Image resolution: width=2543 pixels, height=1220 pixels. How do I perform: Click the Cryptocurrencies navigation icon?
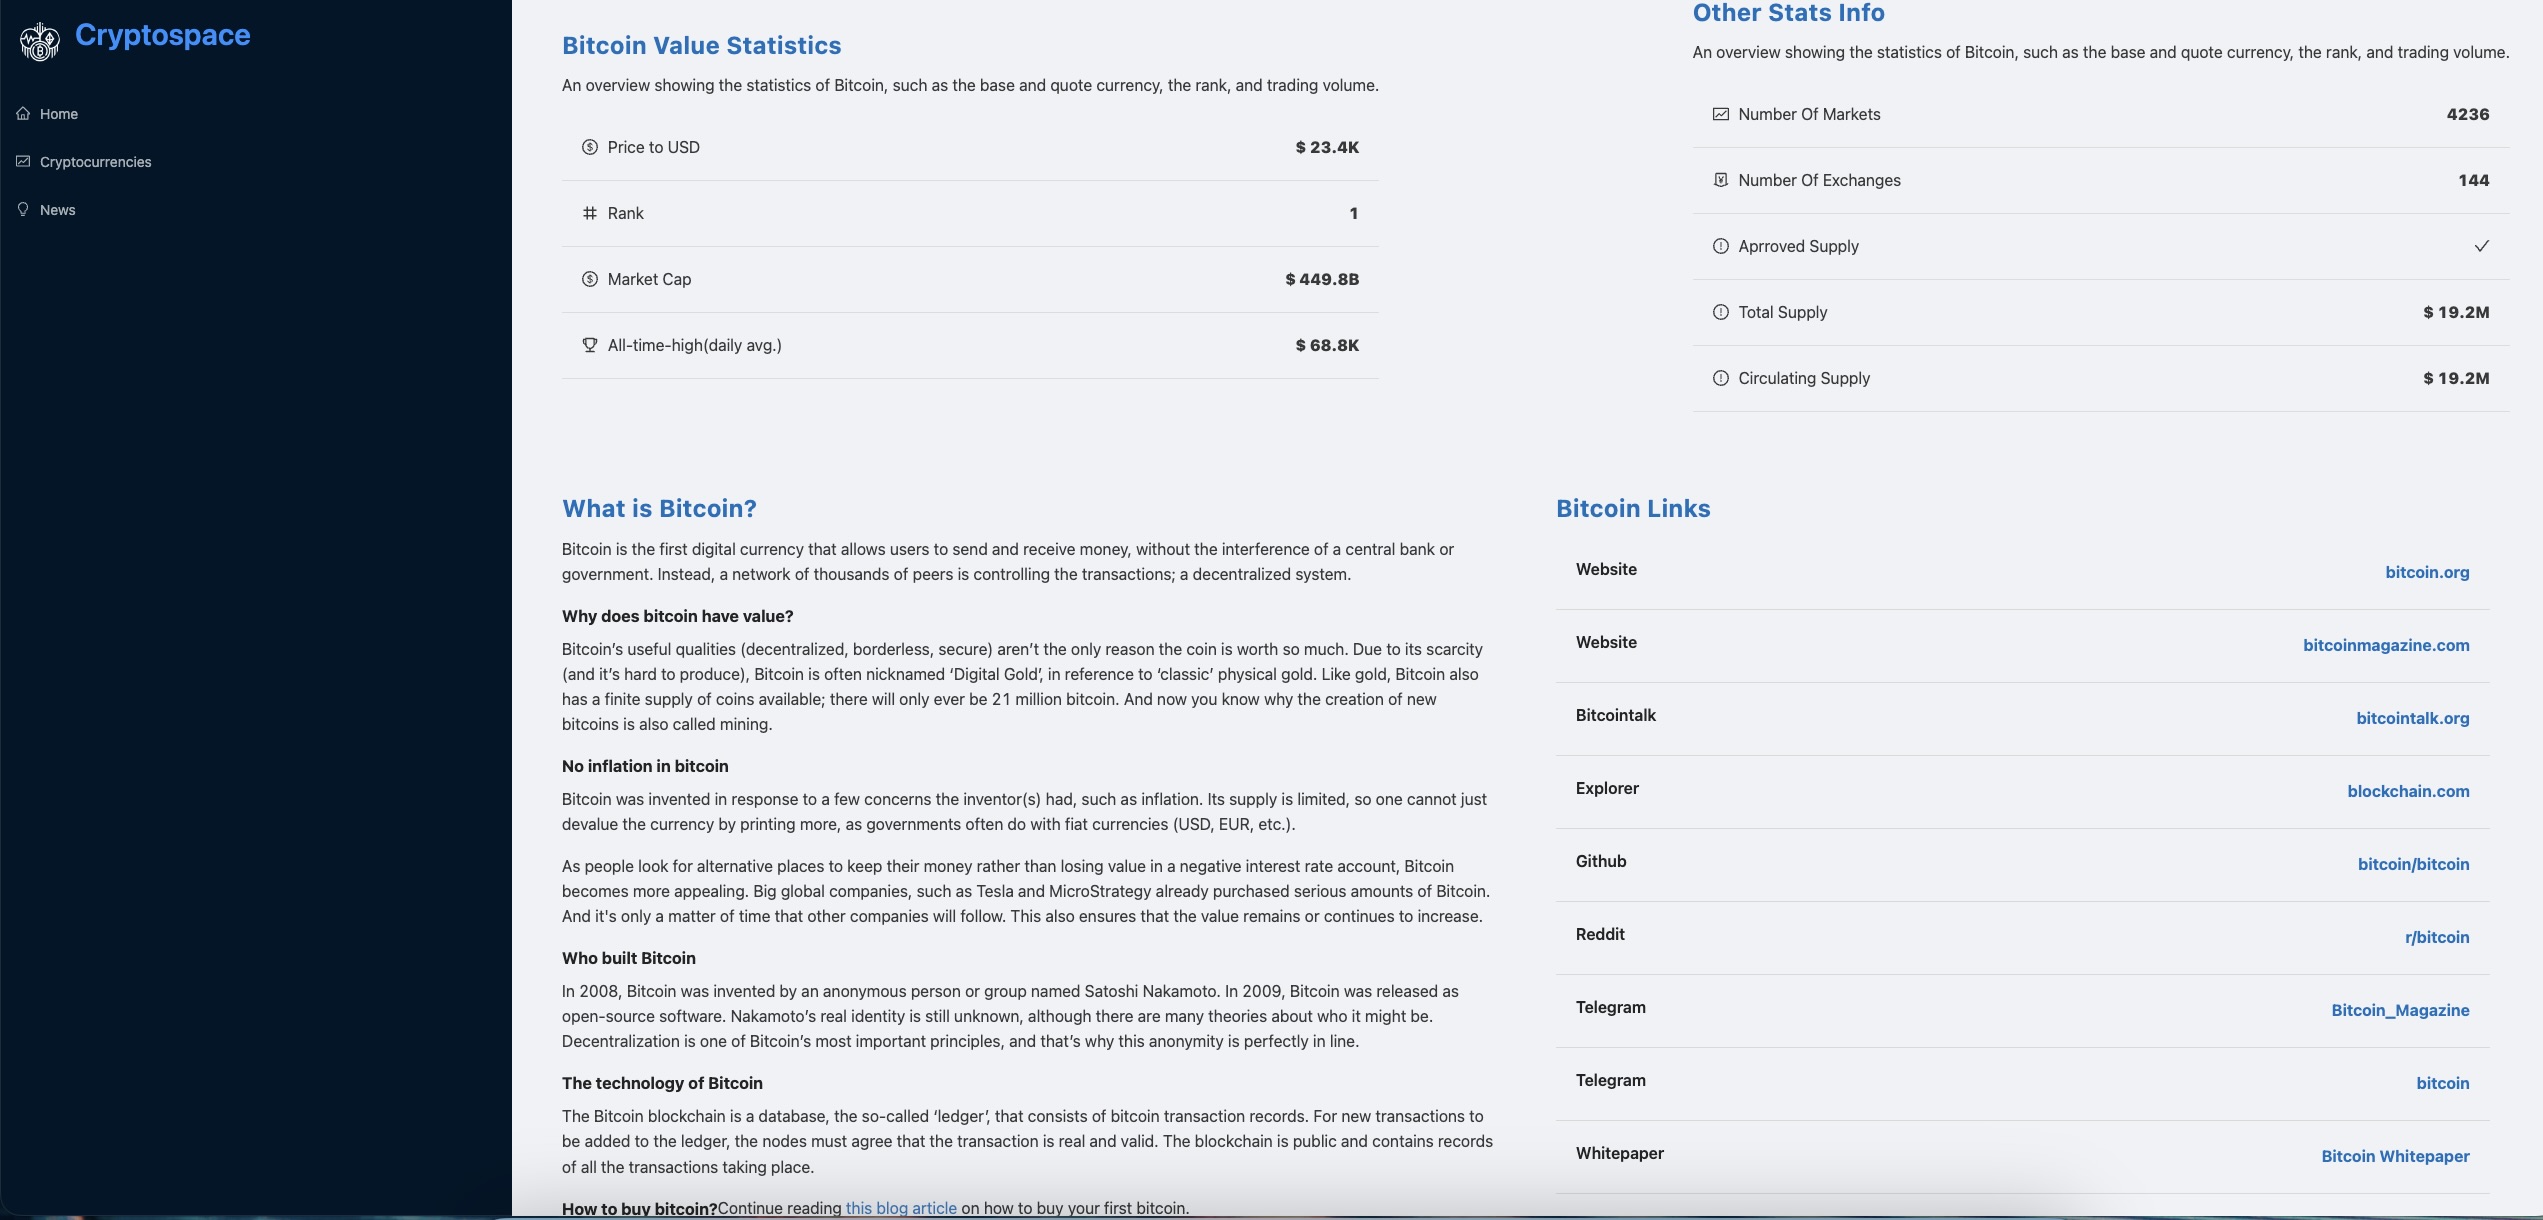pos(24,162)
